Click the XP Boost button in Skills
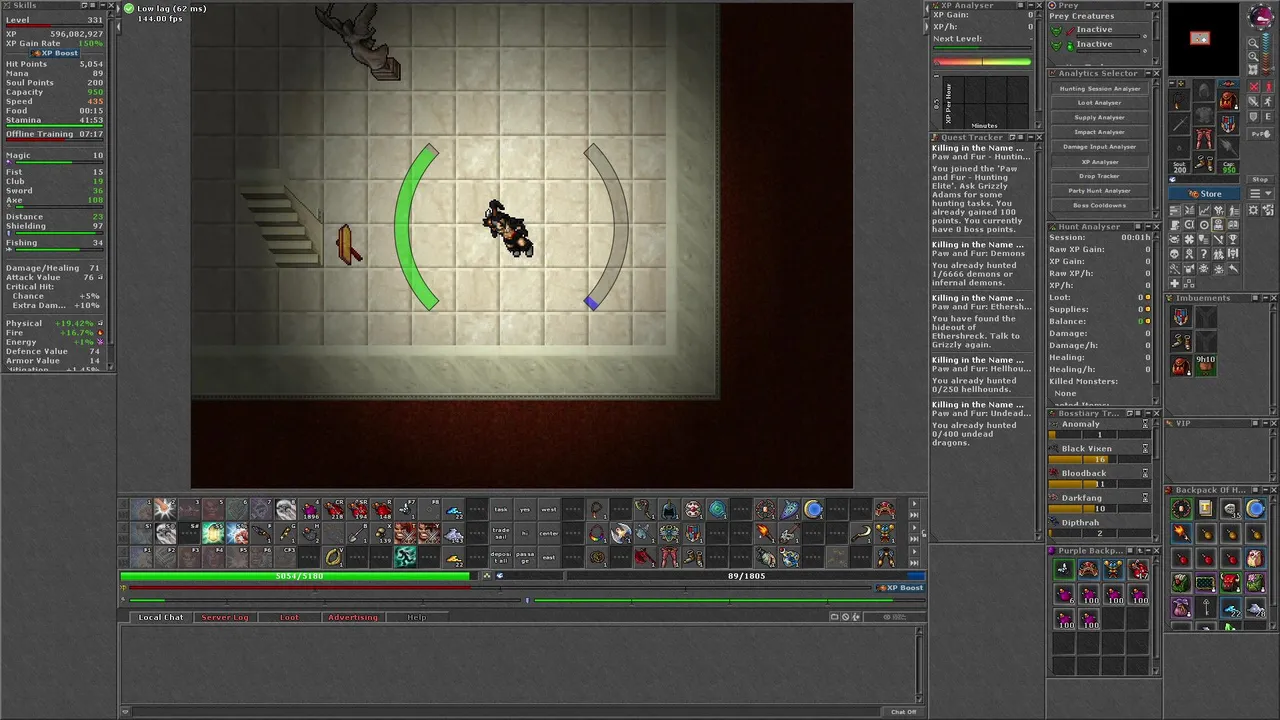 point(57,53)
